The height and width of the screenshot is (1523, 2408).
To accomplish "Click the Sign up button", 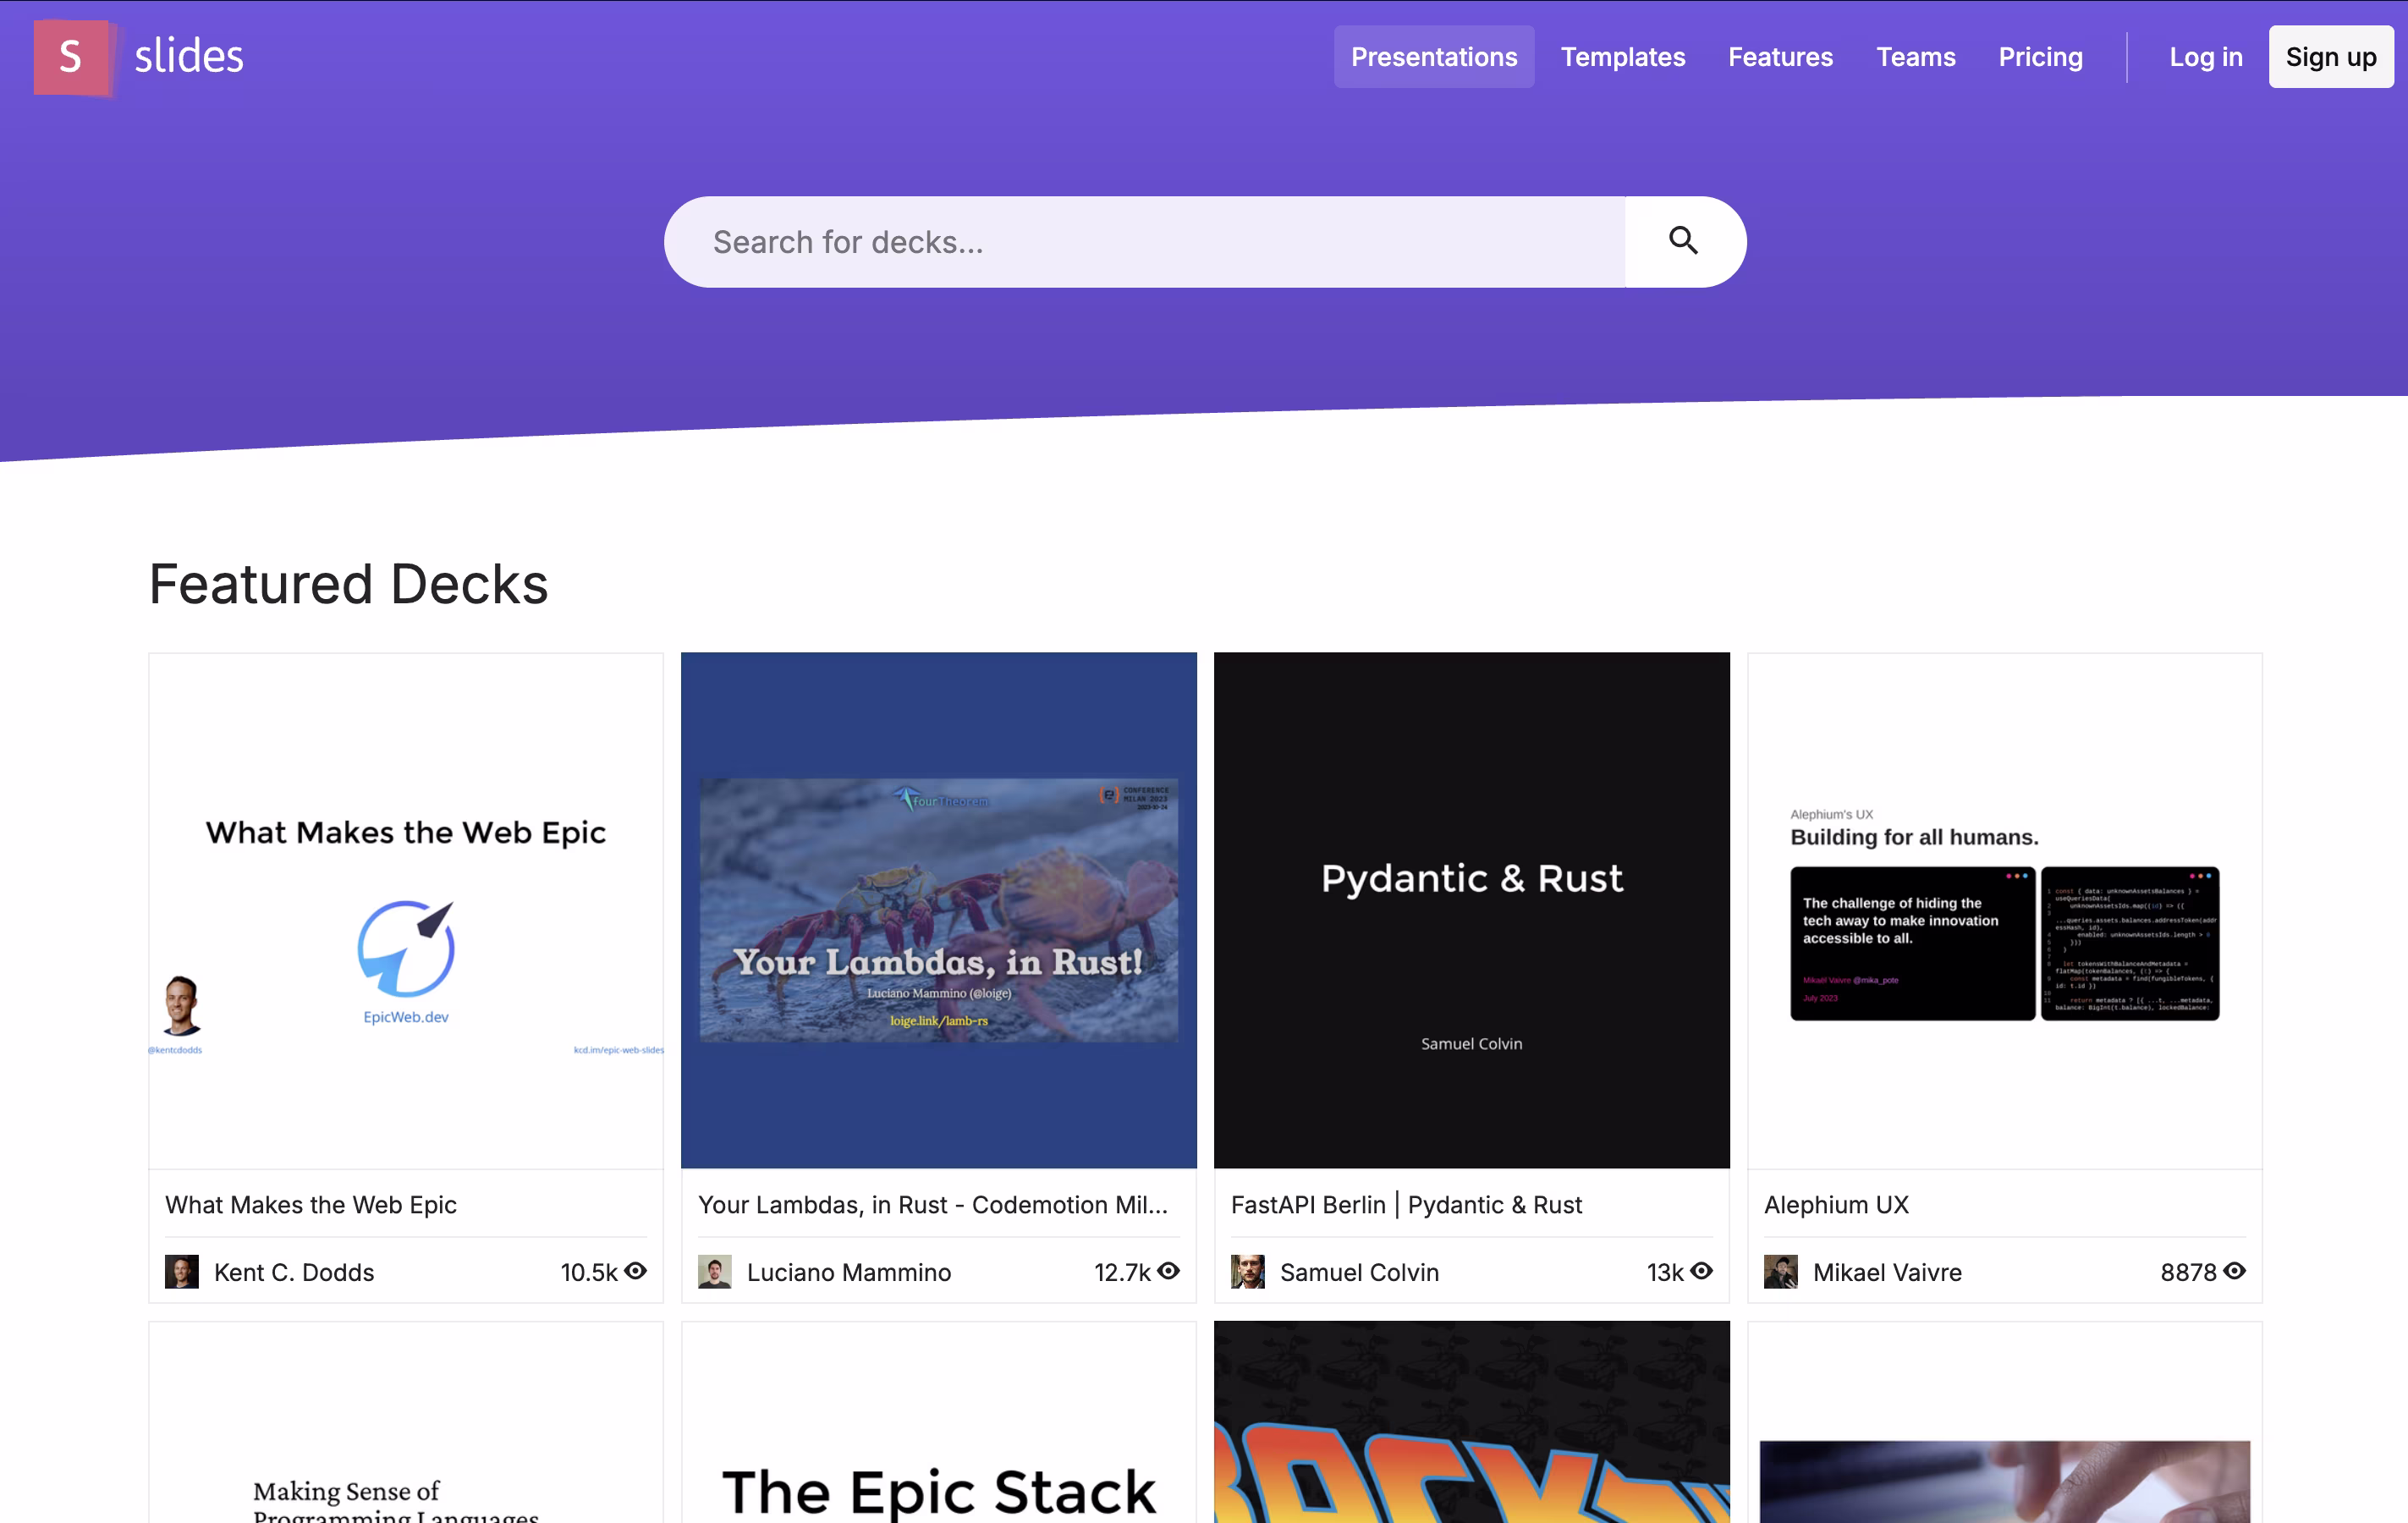I will point(2330,57).
